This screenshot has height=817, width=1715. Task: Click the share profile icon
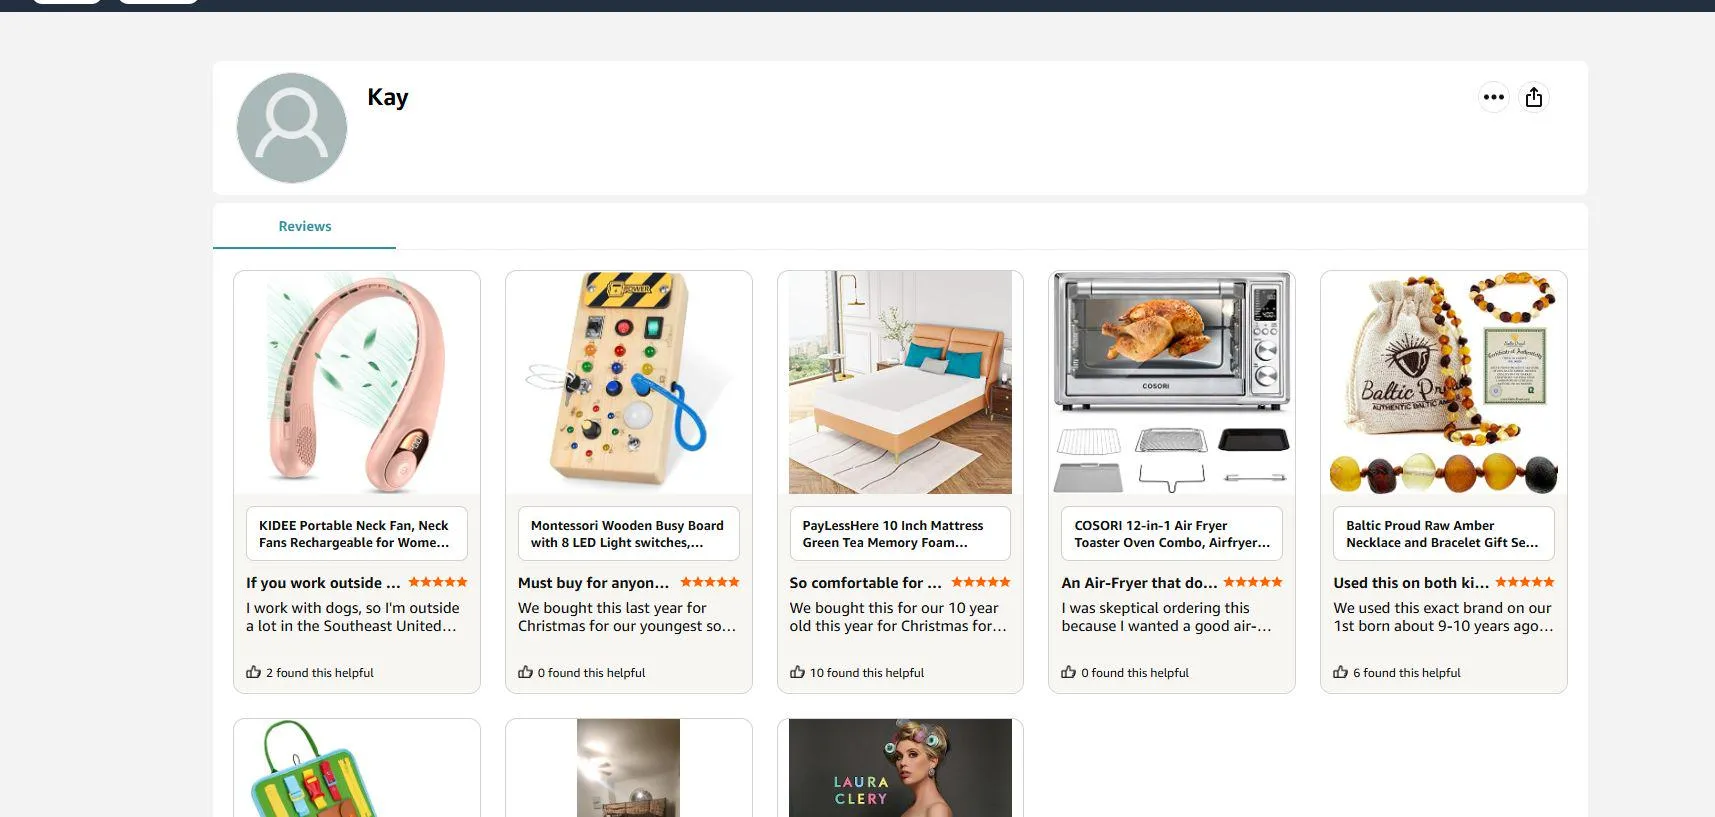tap(1534, 97)
